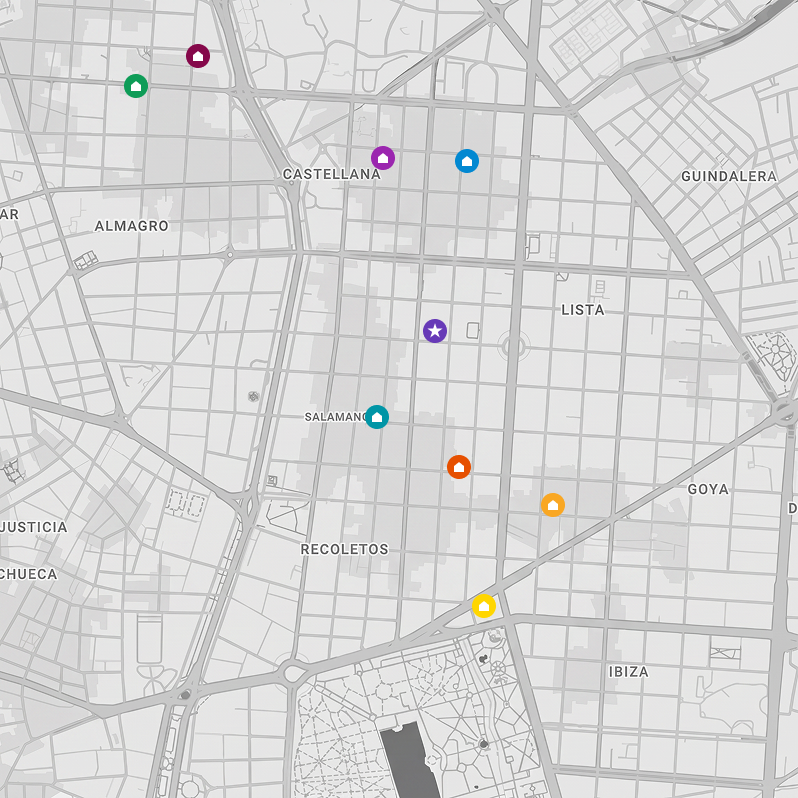This screenshot has height=798, width=798.
Task: Select the green house marker
Action: point(136,86)
